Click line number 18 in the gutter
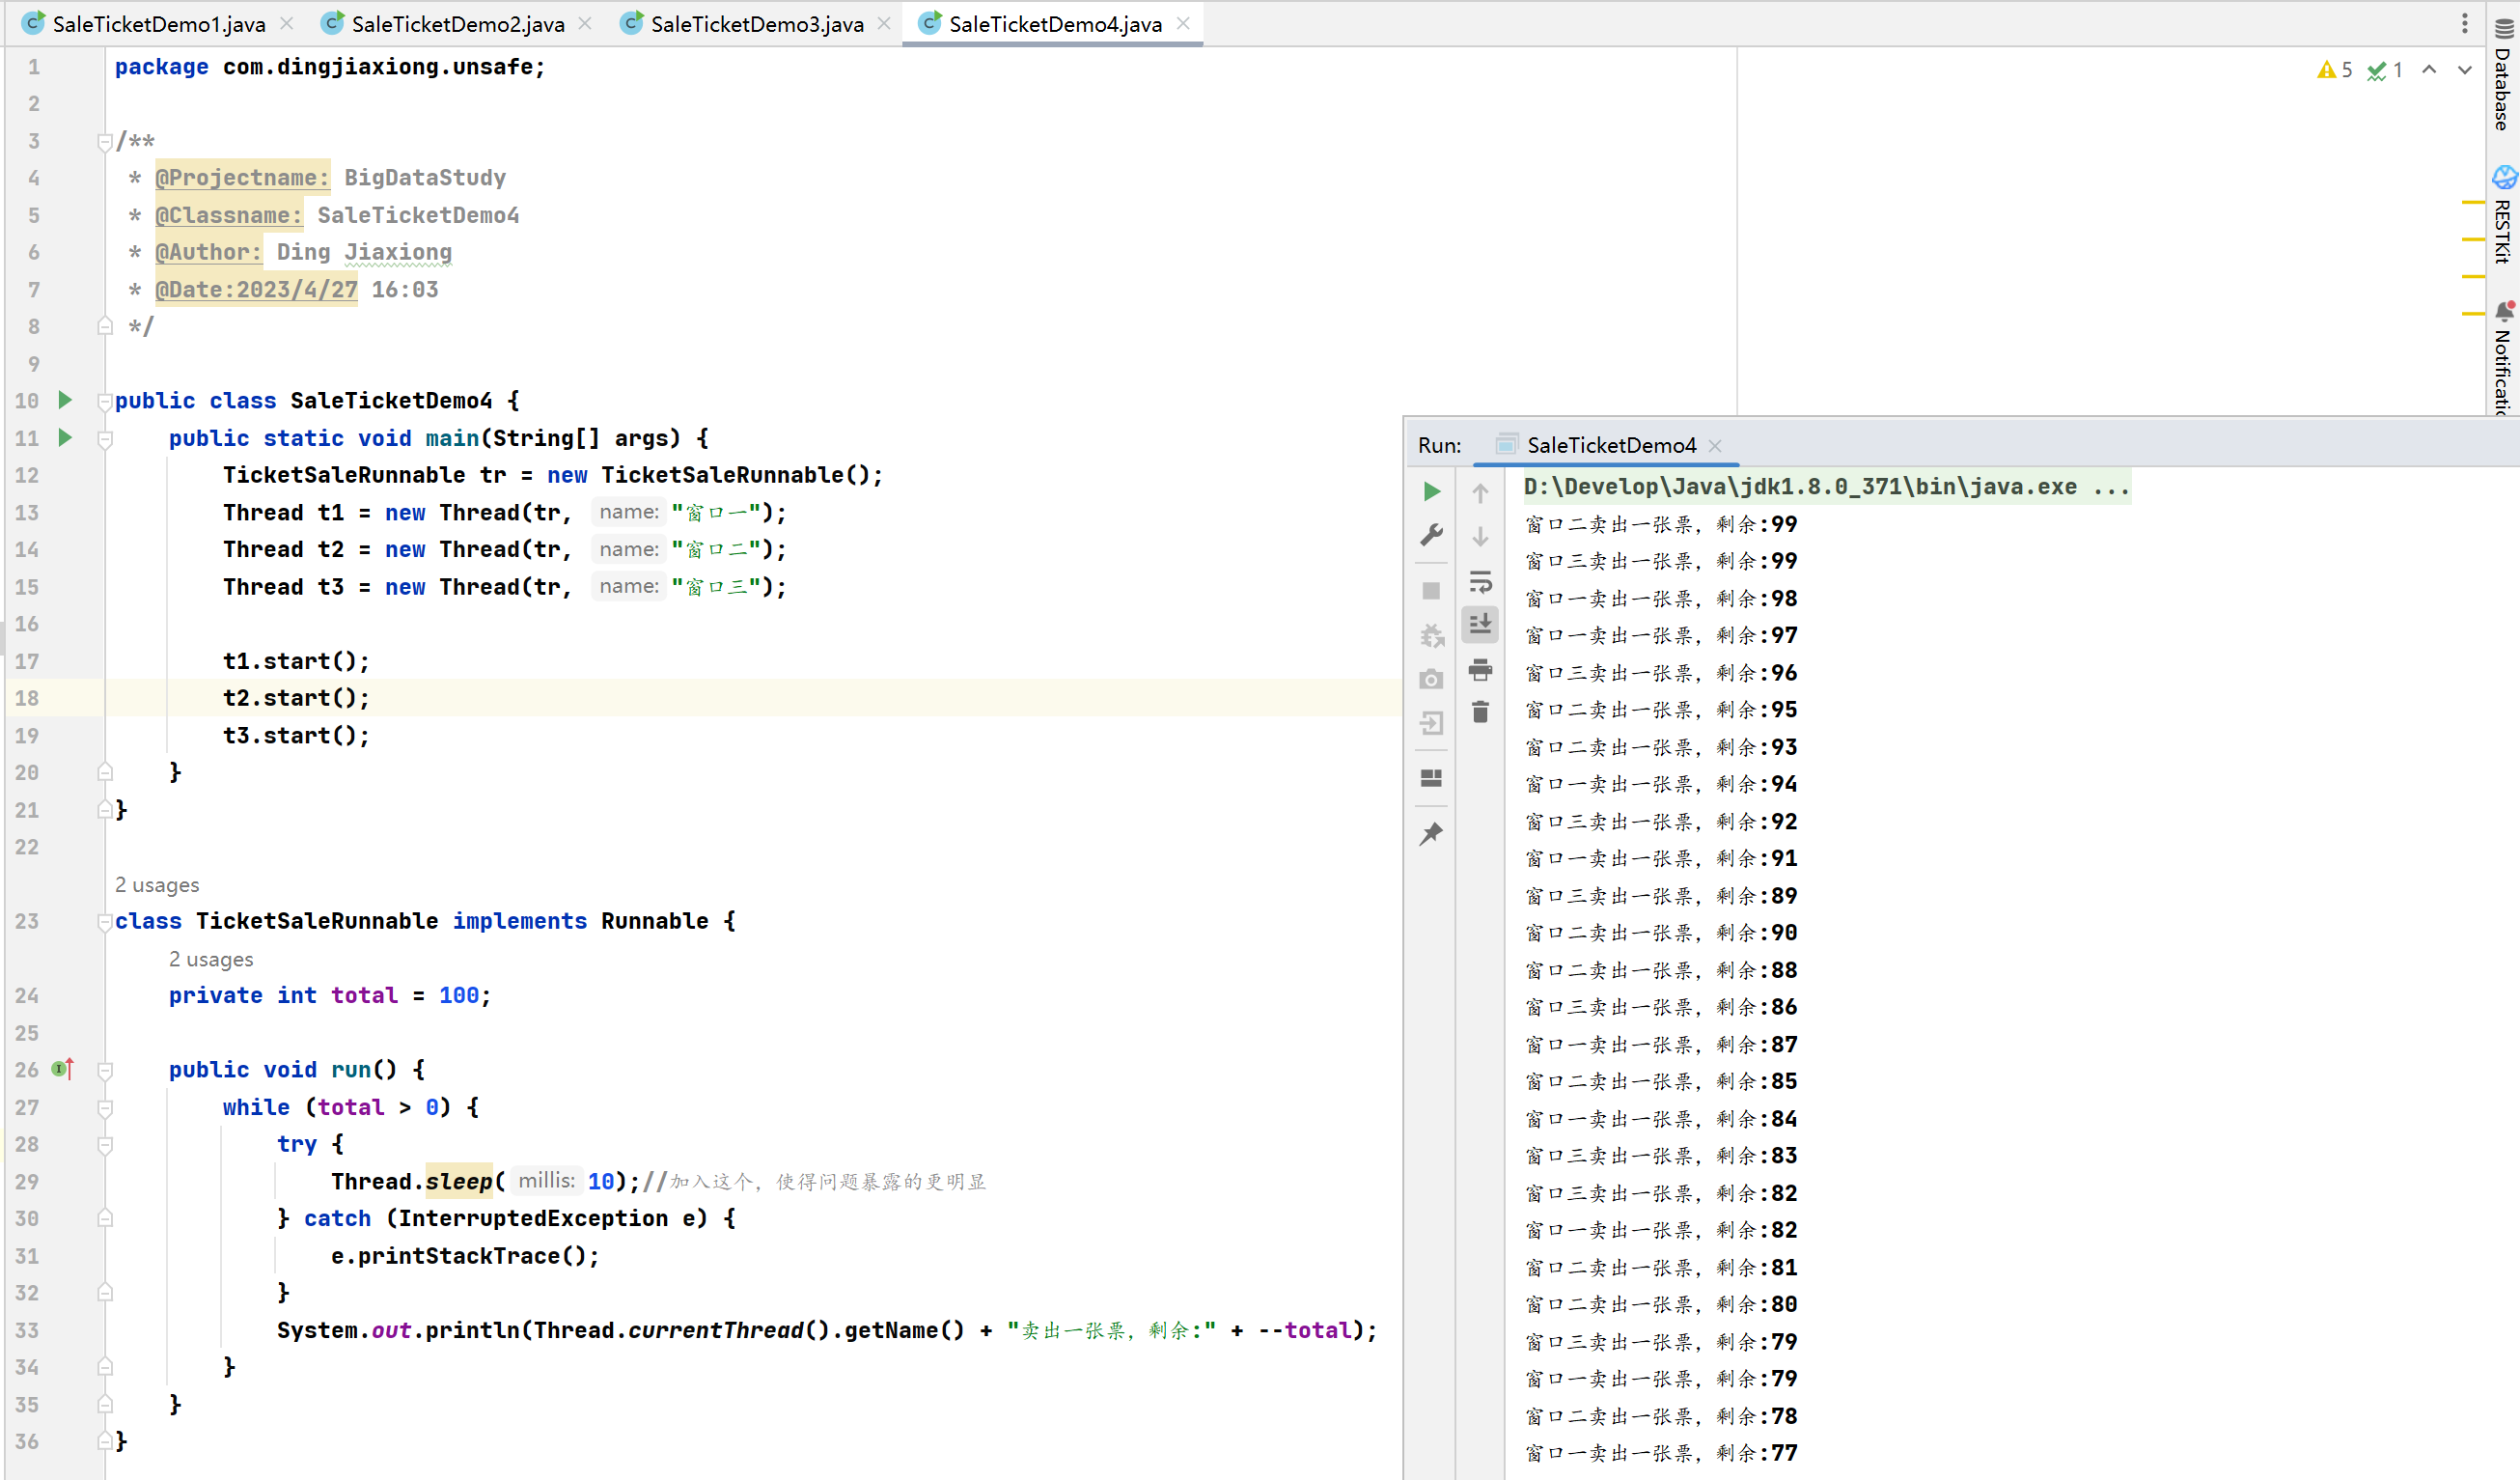 27,698
